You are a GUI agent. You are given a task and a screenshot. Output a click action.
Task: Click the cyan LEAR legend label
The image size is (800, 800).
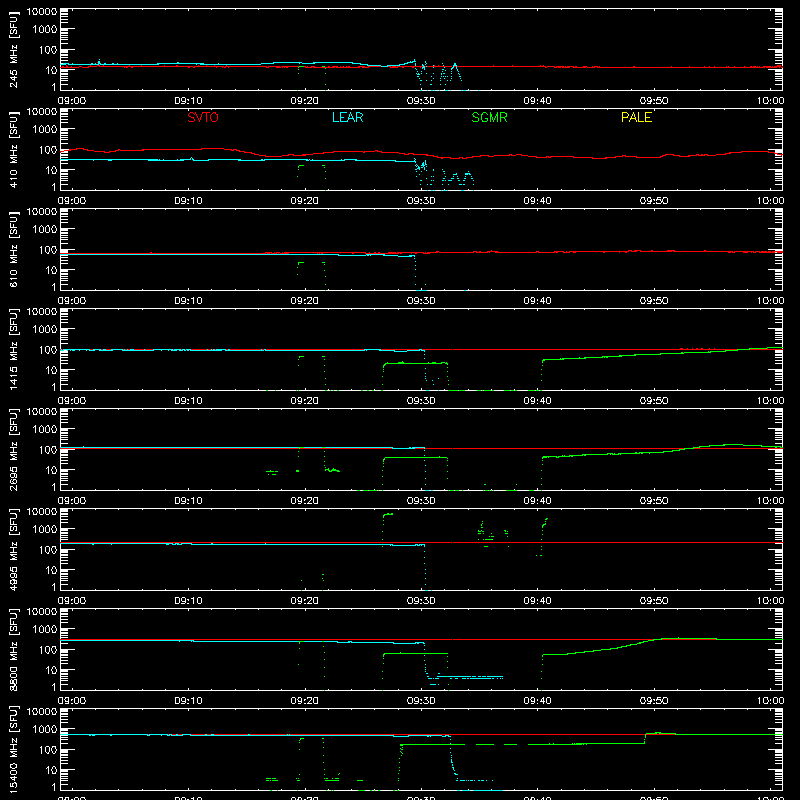(x=347, y=117)
